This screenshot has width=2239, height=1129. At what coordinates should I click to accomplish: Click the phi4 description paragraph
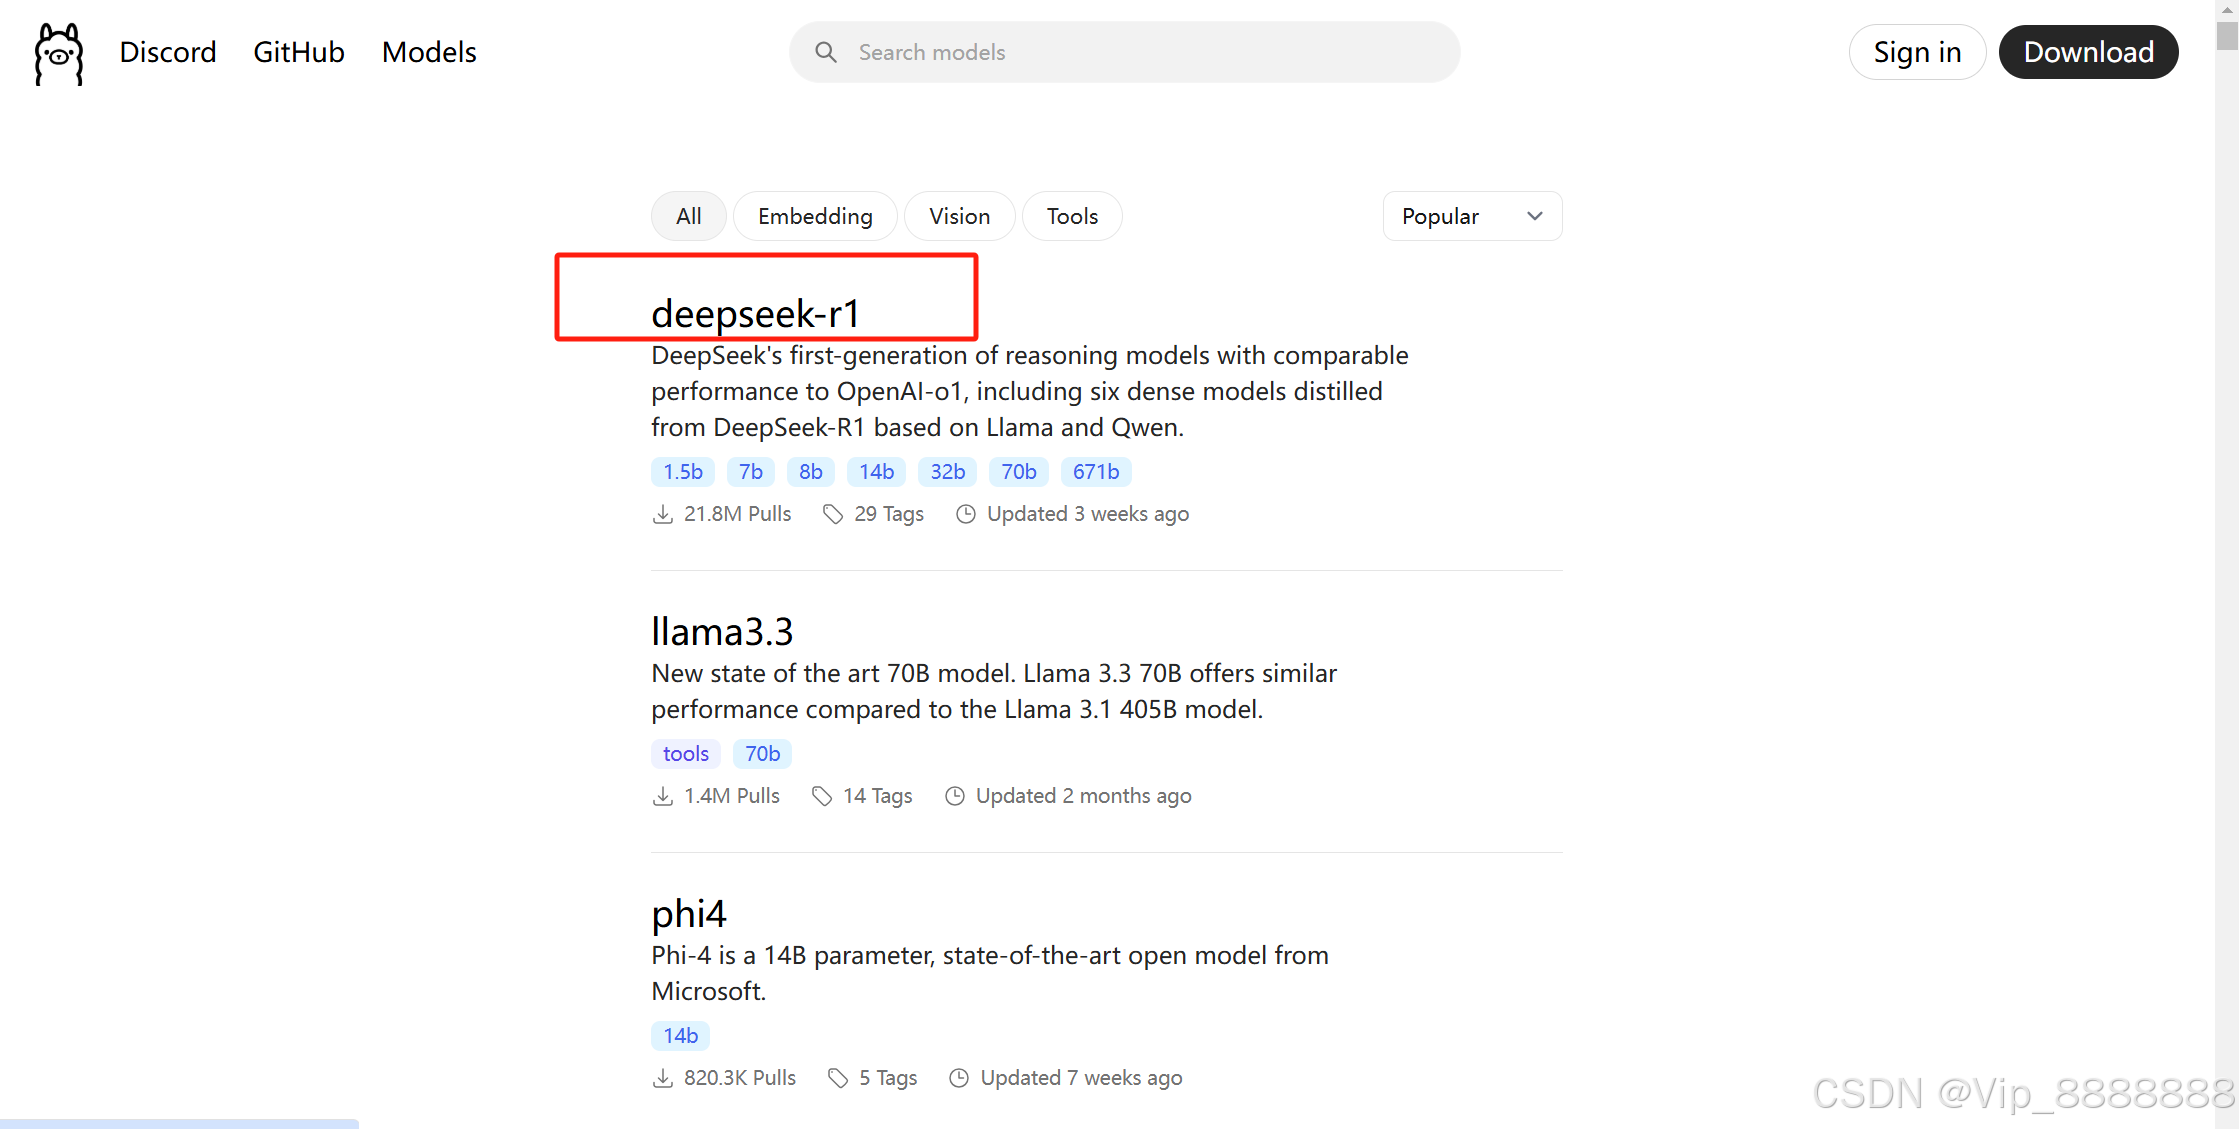pyautogui.click(x=990, y=974)
